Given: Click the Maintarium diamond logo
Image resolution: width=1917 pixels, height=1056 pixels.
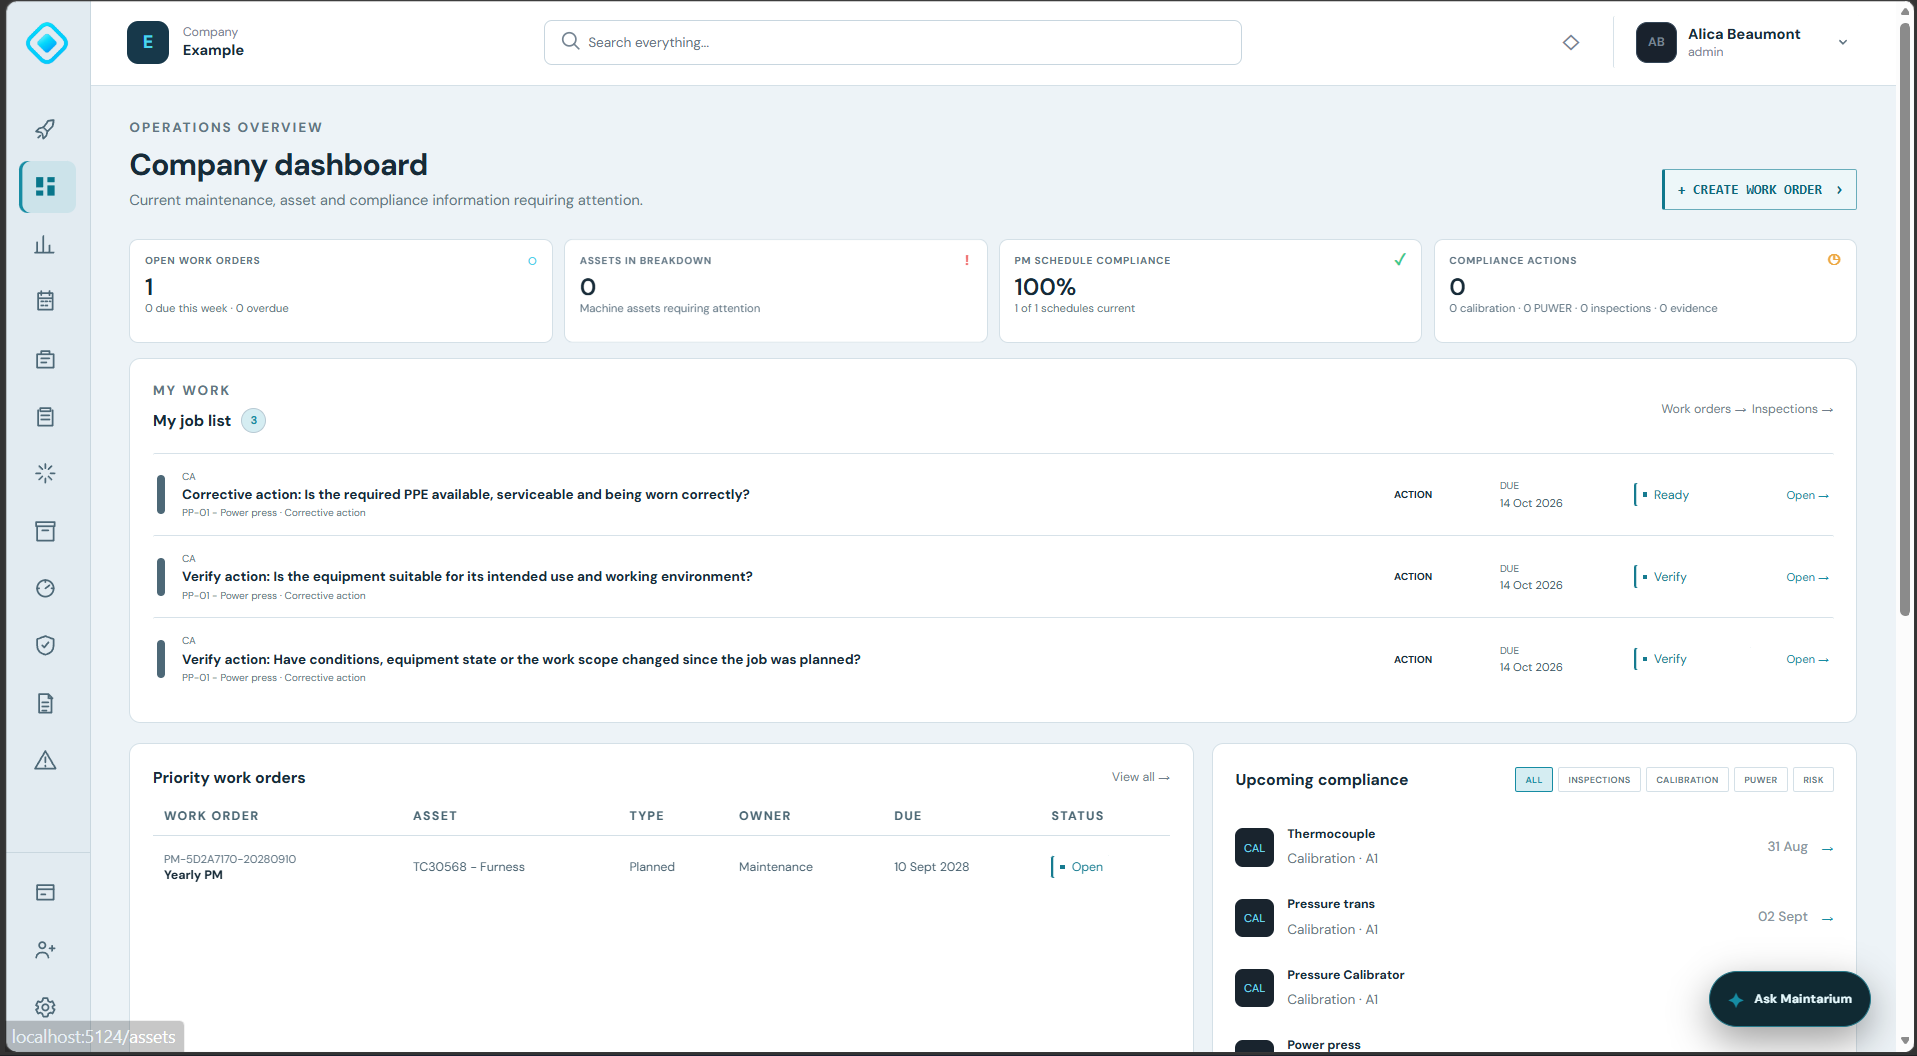Looking at the screenshot, I should [x=47, y=43].
